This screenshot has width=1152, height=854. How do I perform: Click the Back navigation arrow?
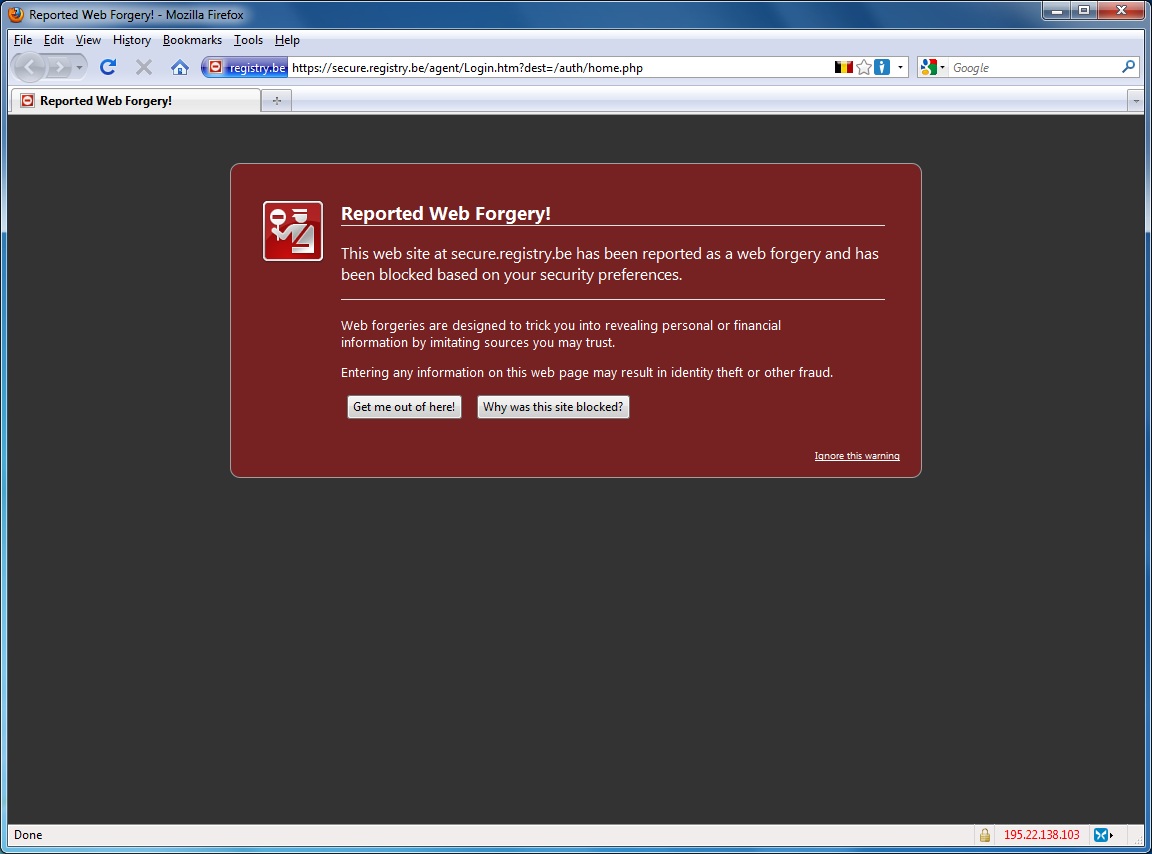click(x=30, y=67)
